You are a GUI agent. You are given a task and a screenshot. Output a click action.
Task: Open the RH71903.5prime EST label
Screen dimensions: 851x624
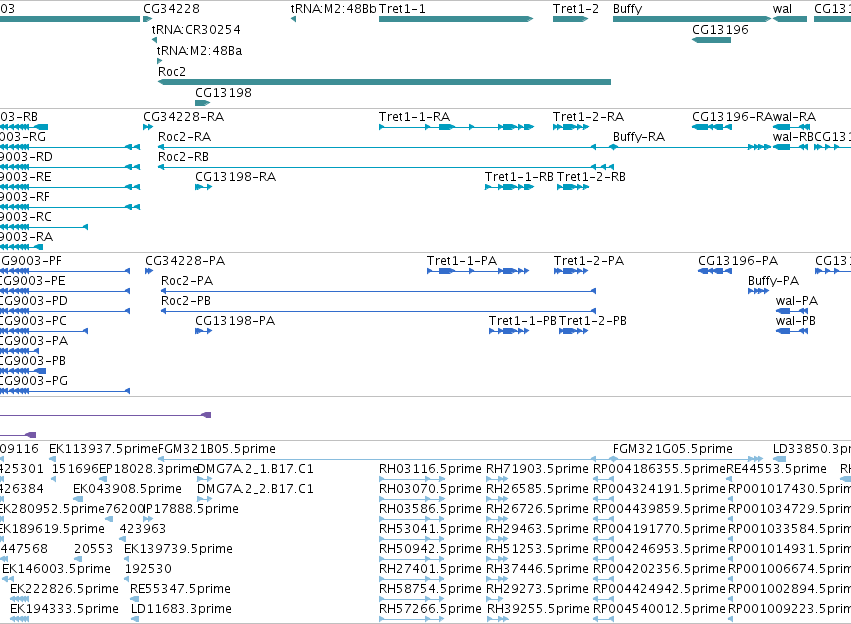537,469
